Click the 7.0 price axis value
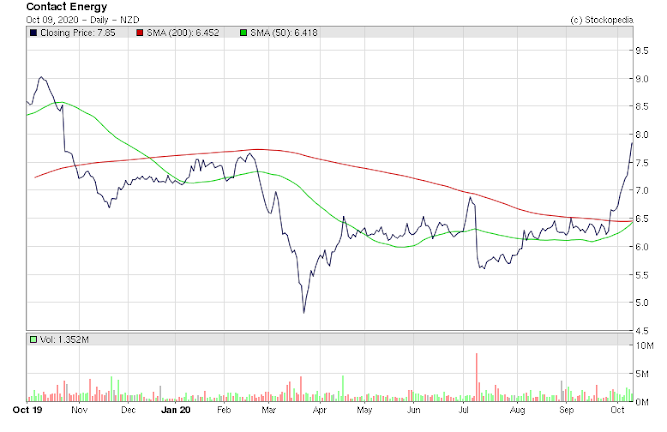The width and height of the screenshot is (667, 432). pyautogui.click(x=642, y=190)
